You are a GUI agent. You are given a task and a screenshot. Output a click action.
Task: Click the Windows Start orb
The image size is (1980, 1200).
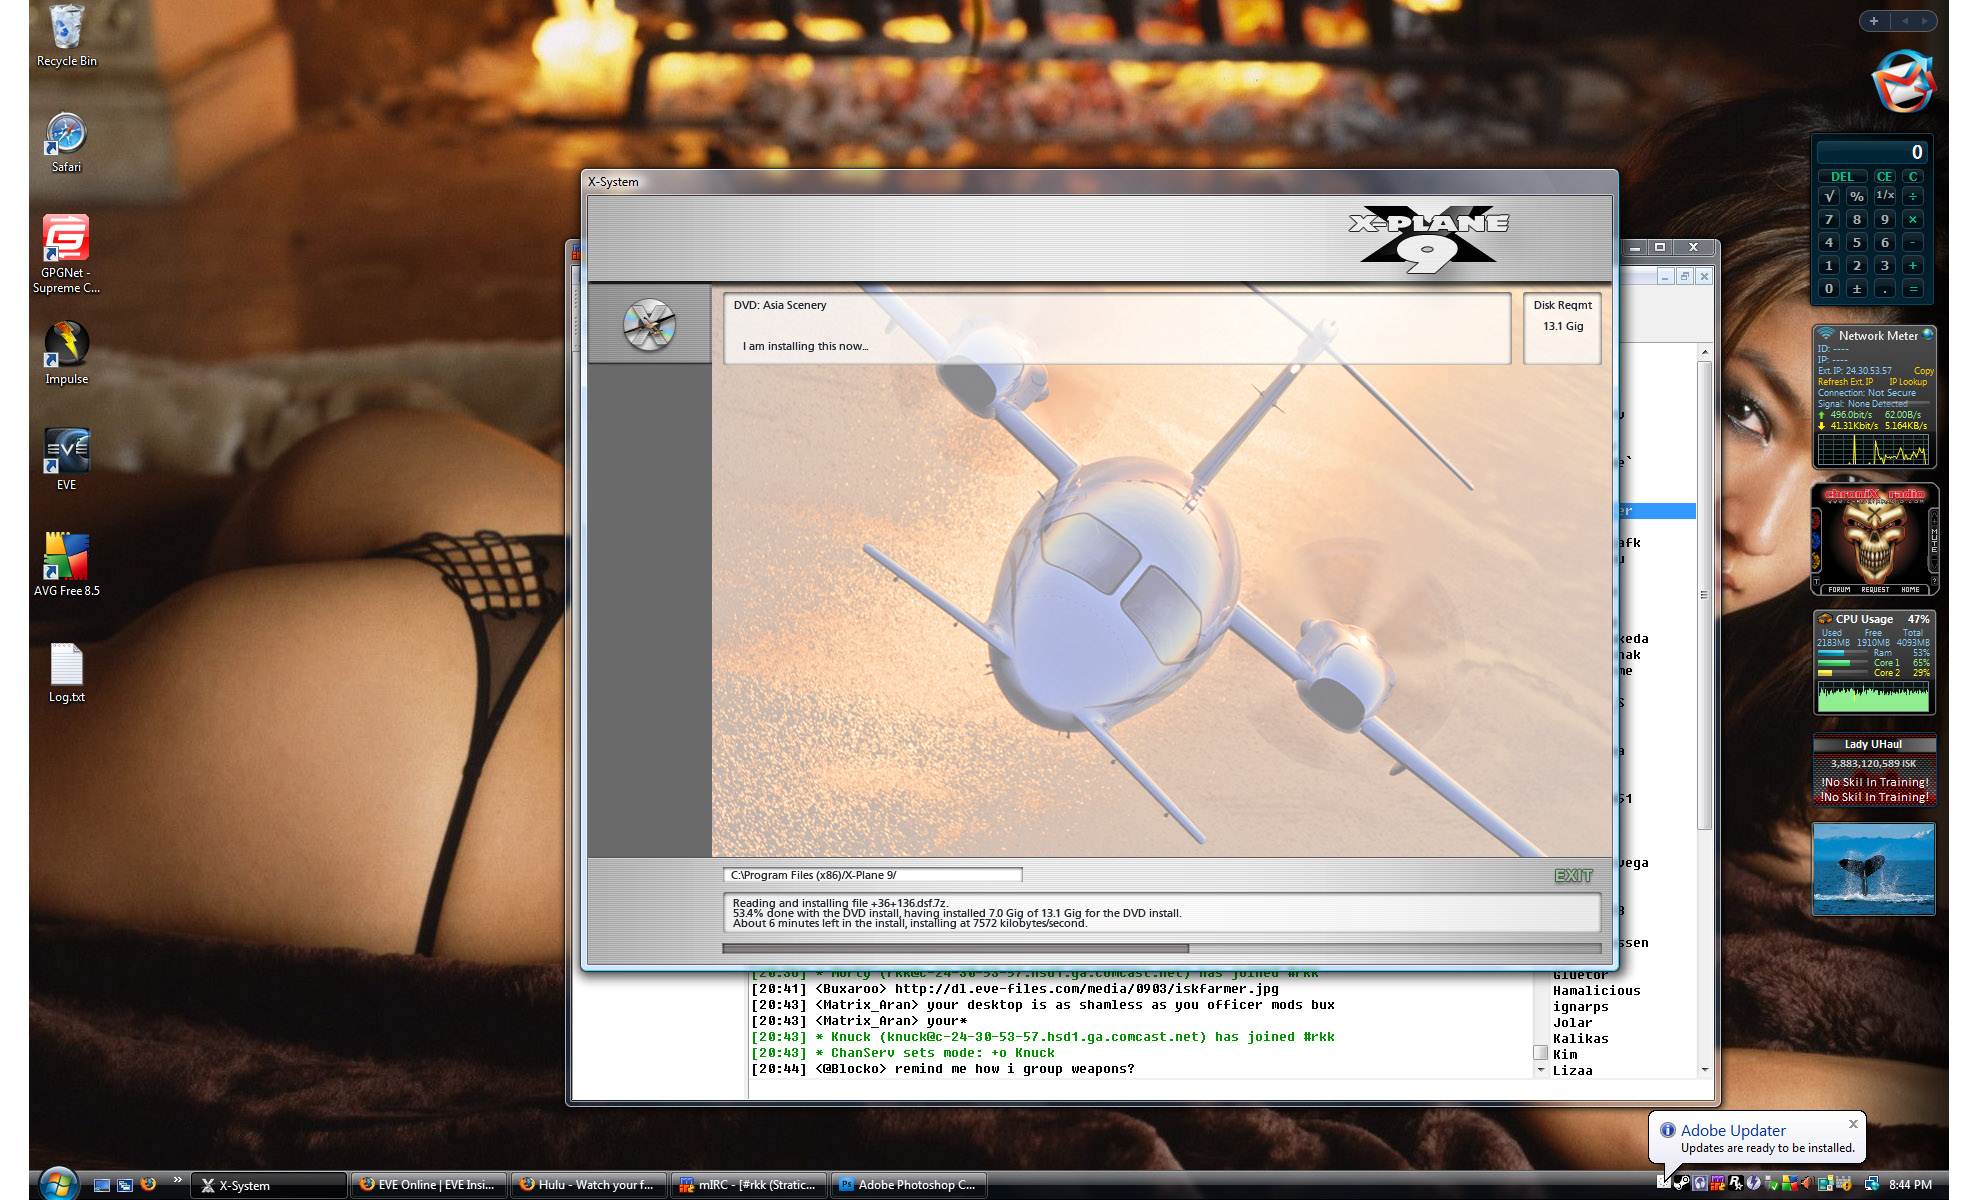coord(58,1184)
